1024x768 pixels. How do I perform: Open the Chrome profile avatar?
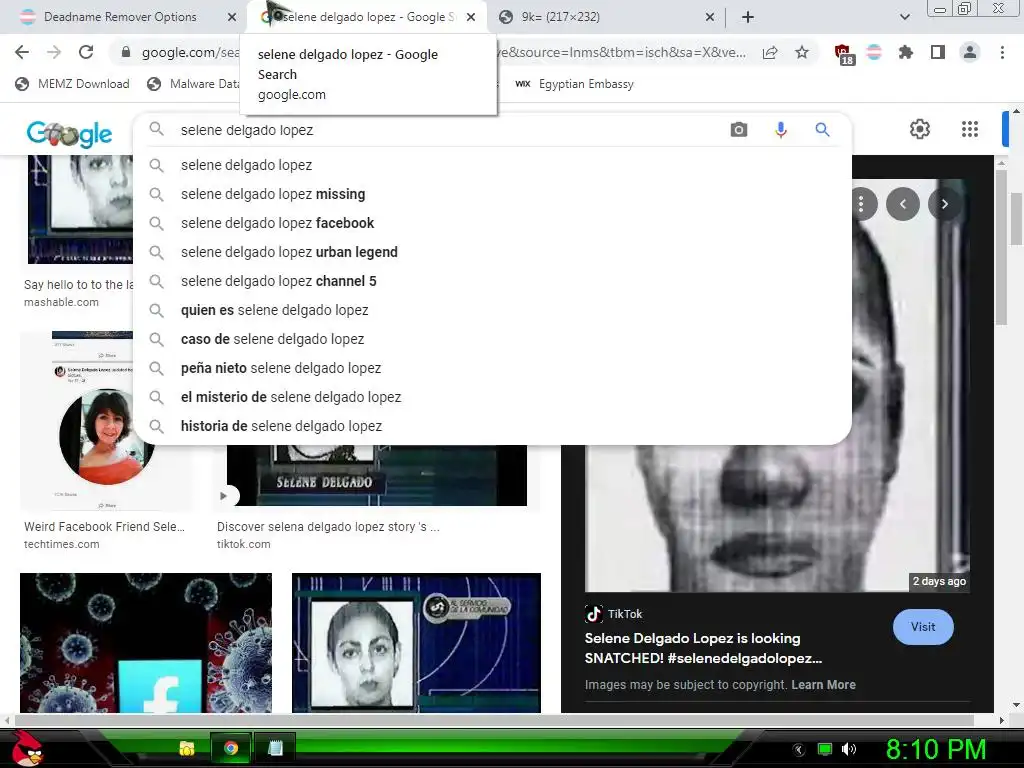click(x=970, y=52)
